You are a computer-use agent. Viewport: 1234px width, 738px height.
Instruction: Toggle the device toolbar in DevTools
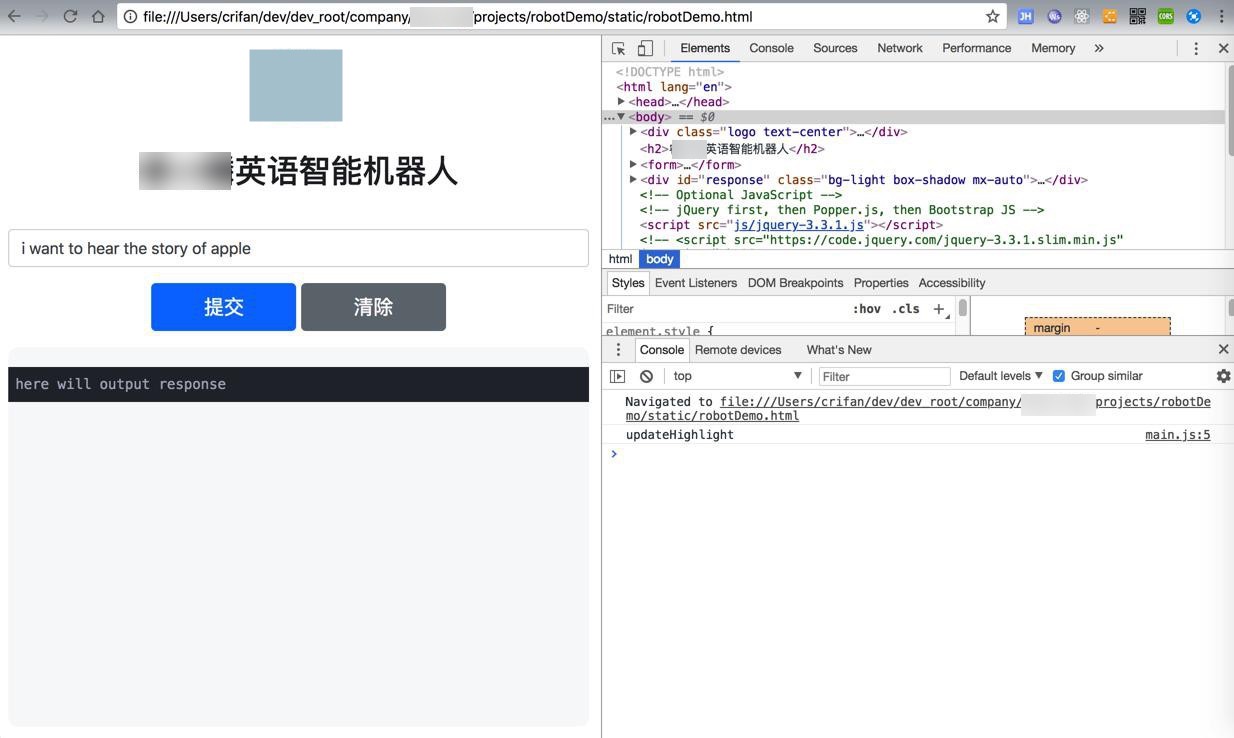point(645,48)
